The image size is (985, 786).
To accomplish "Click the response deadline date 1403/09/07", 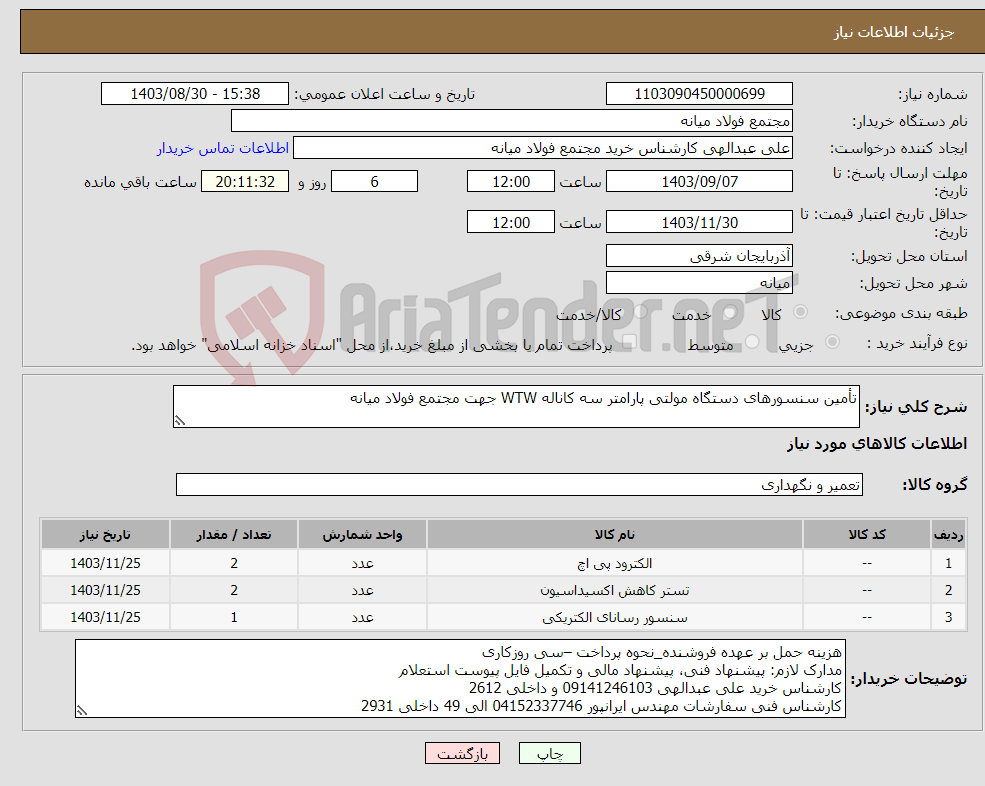I will 699,182.
